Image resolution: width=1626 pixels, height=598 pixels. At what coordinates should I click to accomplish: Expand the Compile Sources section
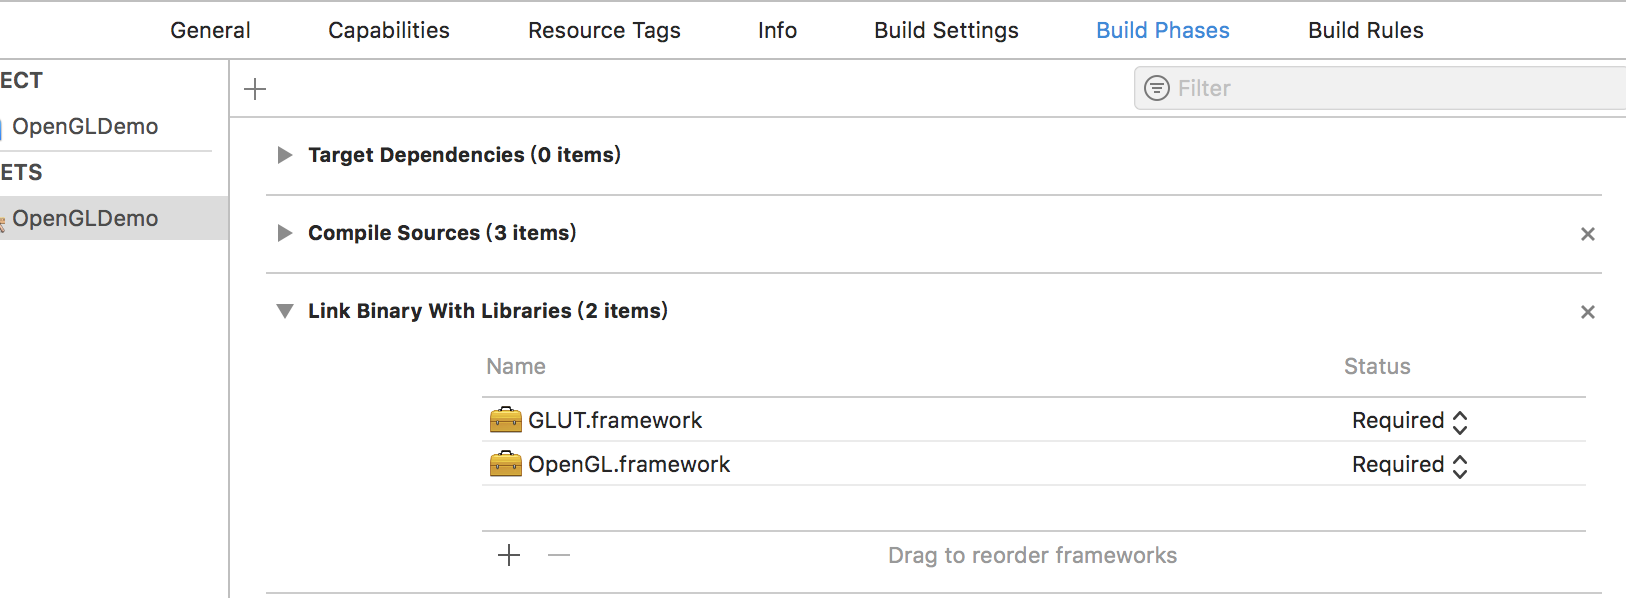coord(285,233)
